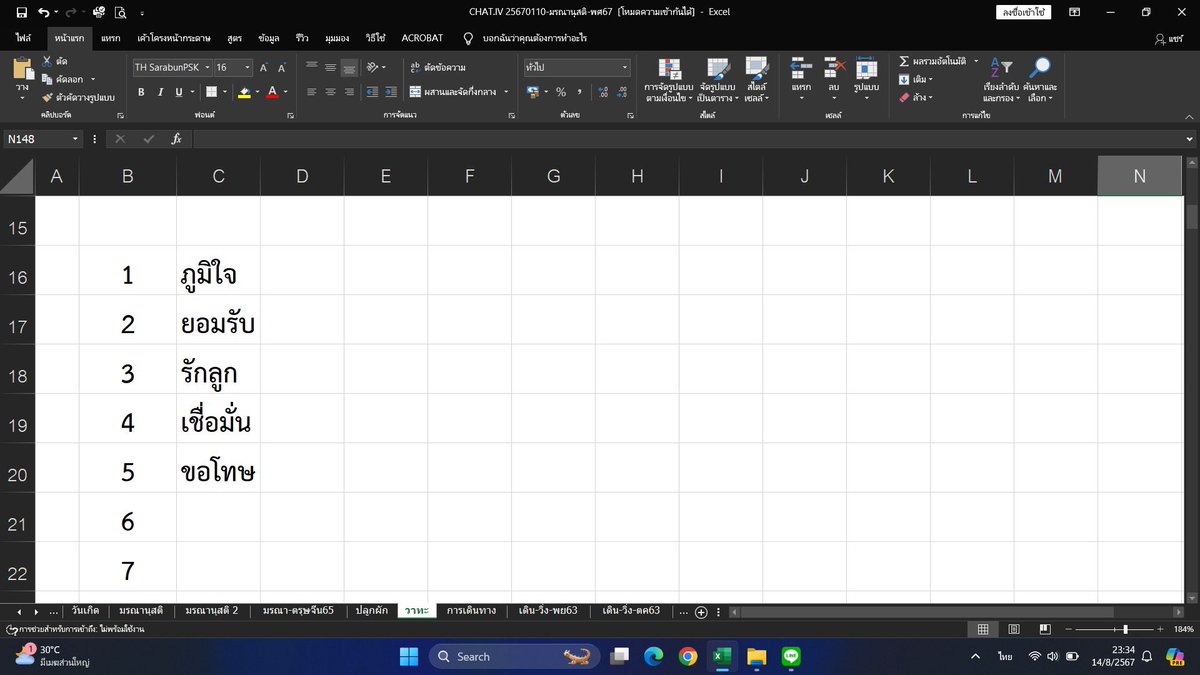Open the font name dropdown TH SarabunPSK
Image resolution: width=1200 pixels, height=675 pixels.
point(206,68)
